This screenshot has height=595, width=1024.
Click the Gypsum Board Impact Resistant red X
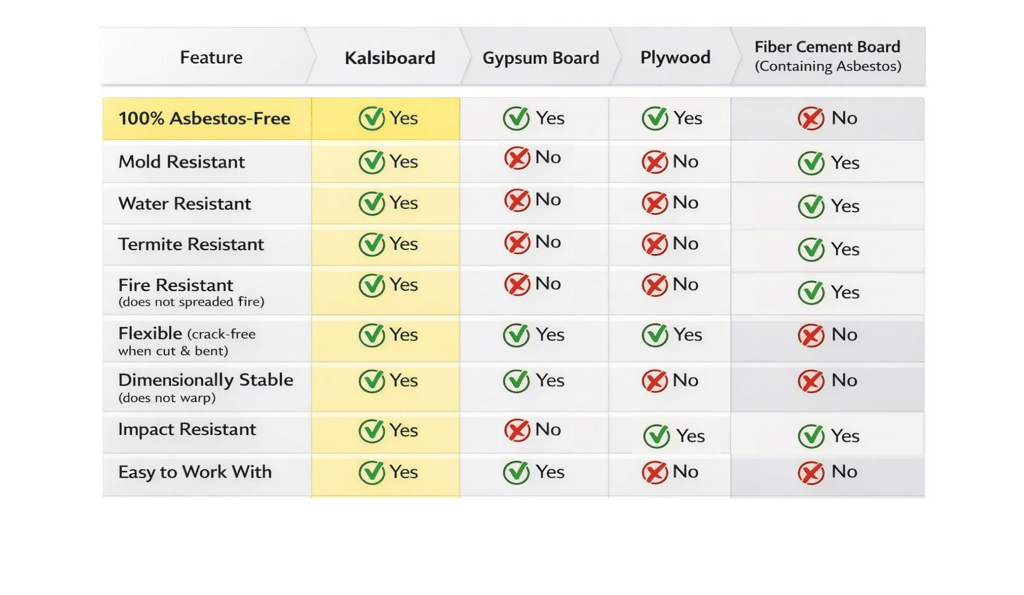(517, 430)
